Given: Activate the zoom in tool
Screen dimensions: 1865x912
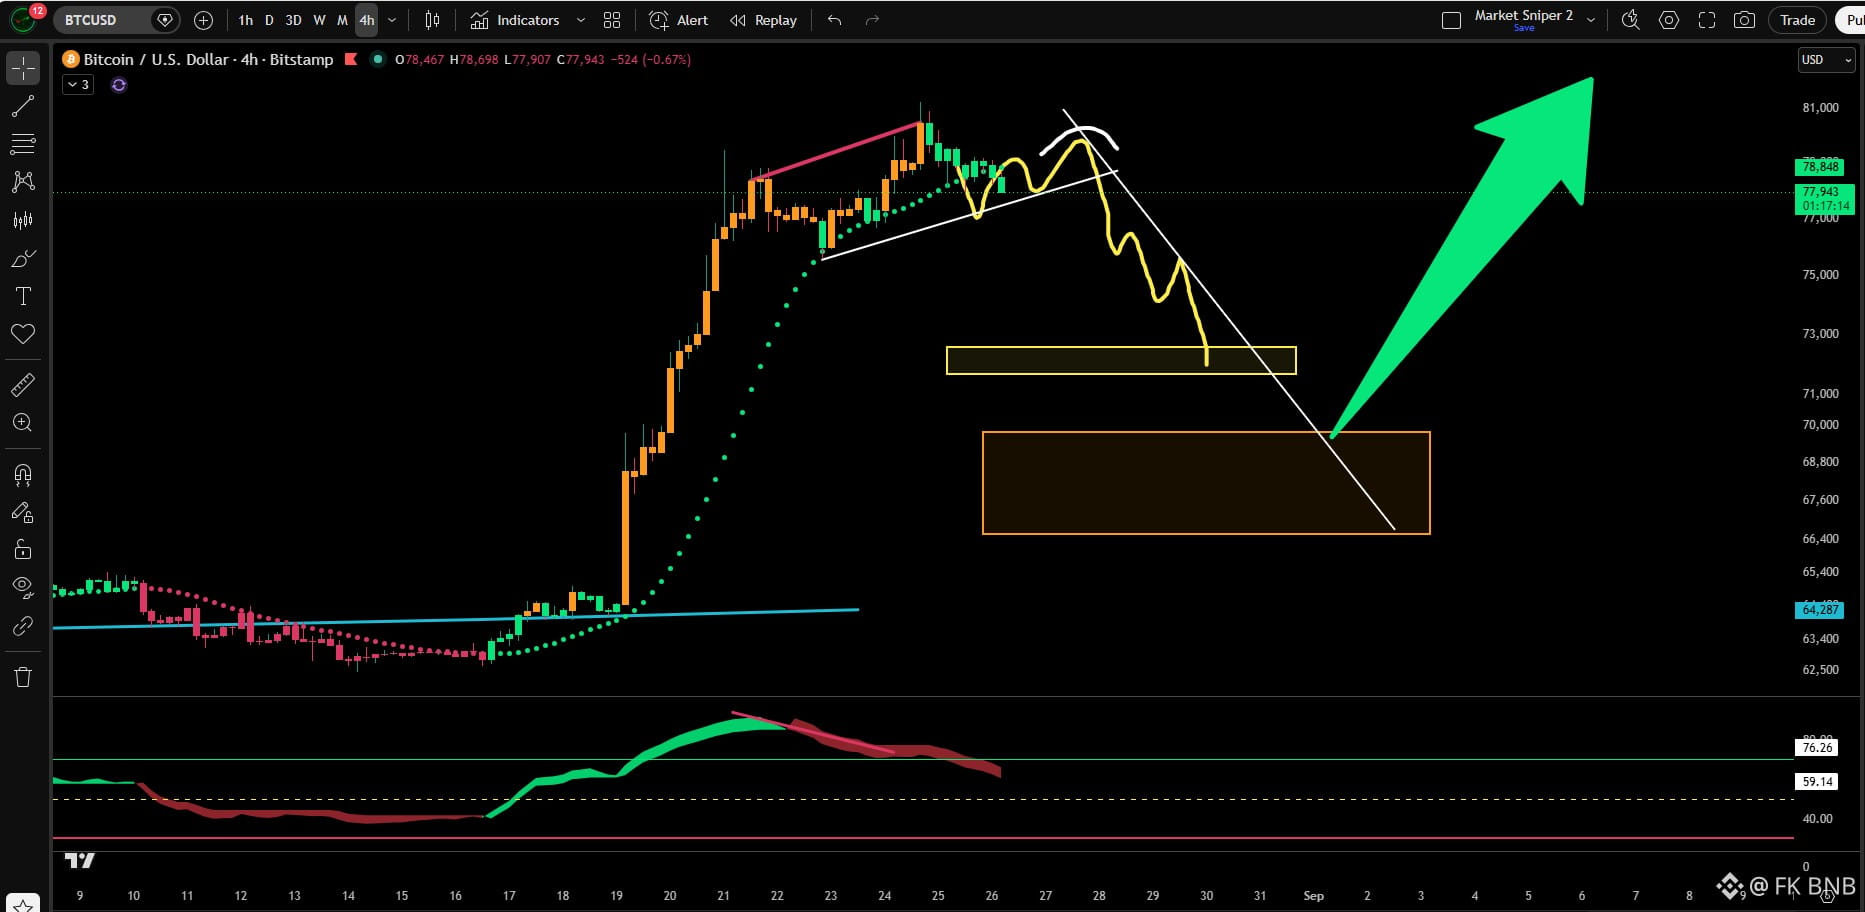Looking at the screenshot, I should click(23, 423).
